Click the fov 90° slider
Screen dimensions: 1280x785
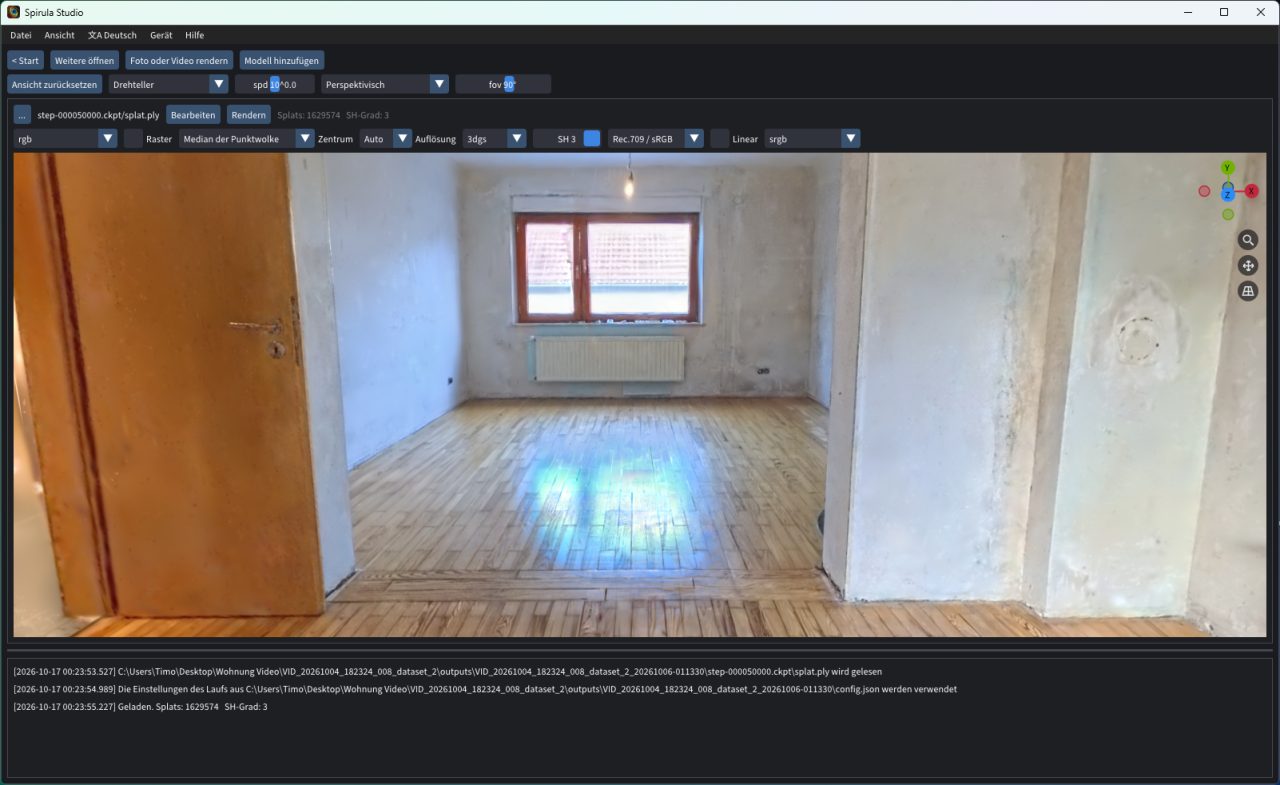pyautogui.click(x=503, y=84)
